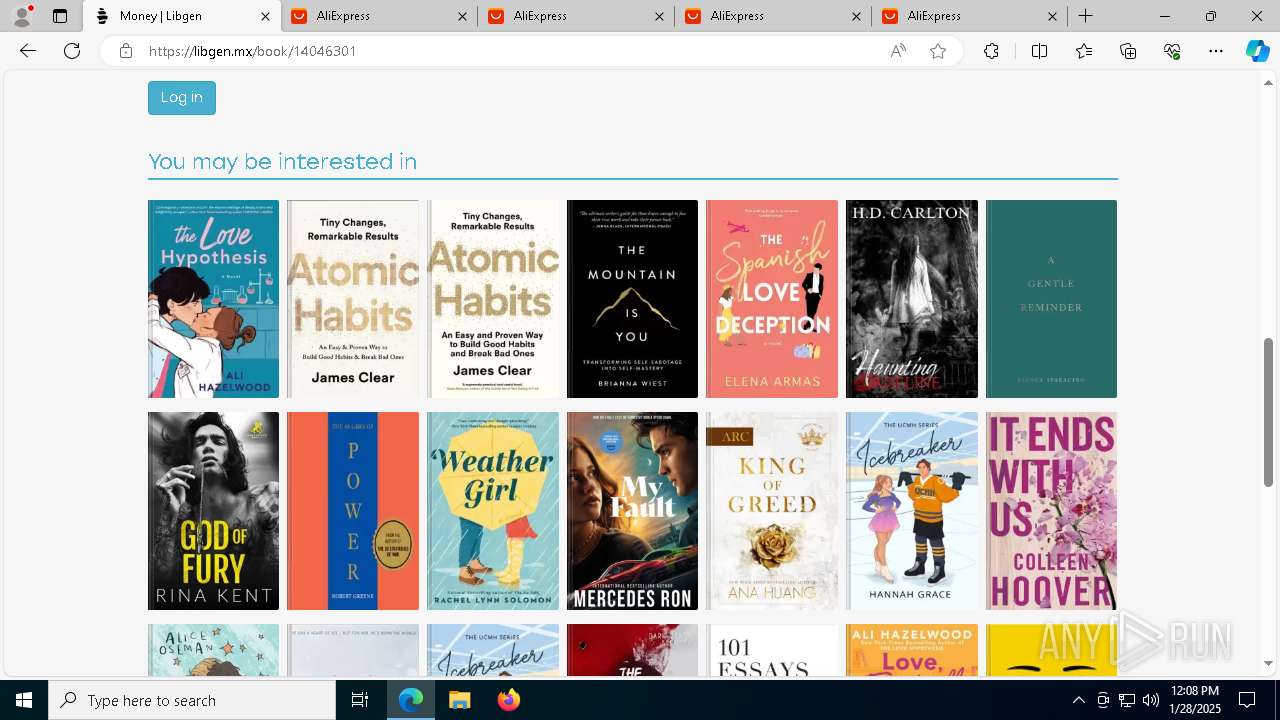Open King of Greed by Ana Huang

pyautogui.click(x=772, y=511)
